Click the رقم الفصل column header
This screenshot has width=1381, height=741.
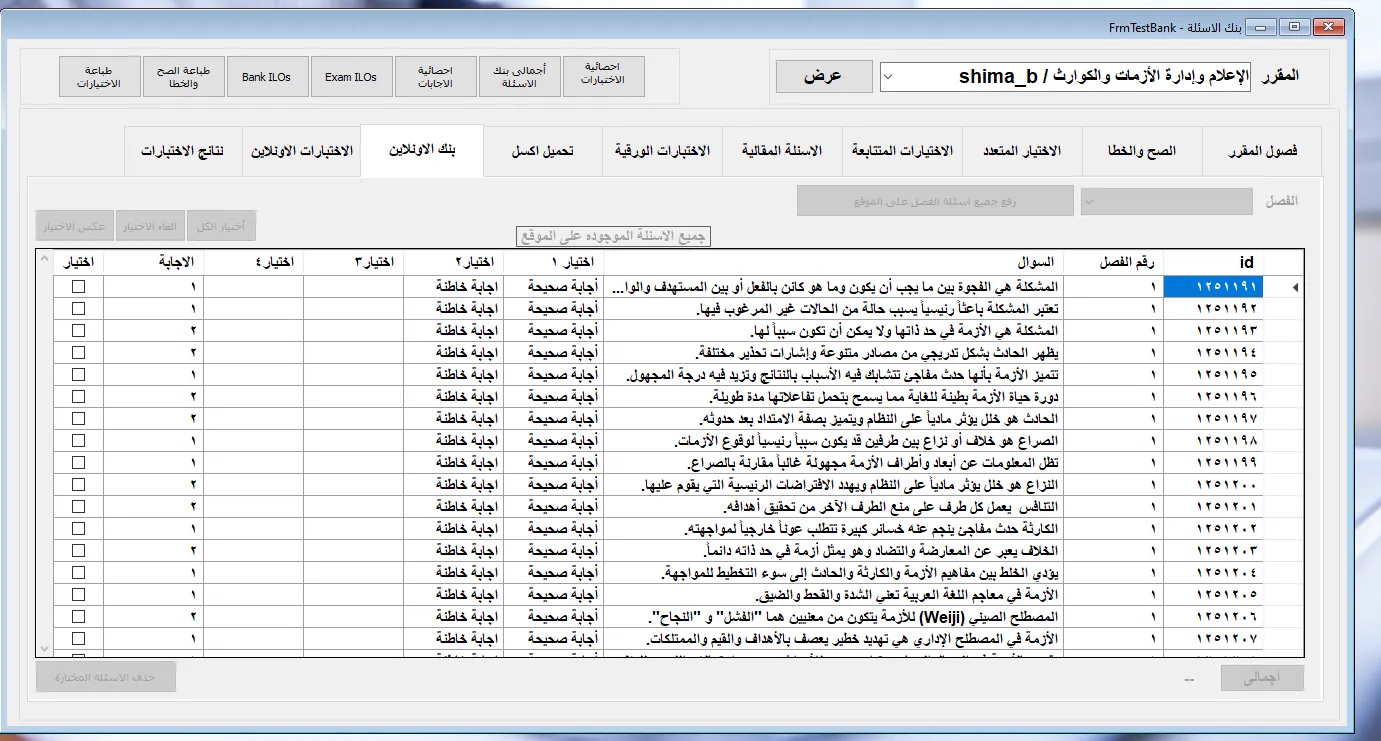1113,262
